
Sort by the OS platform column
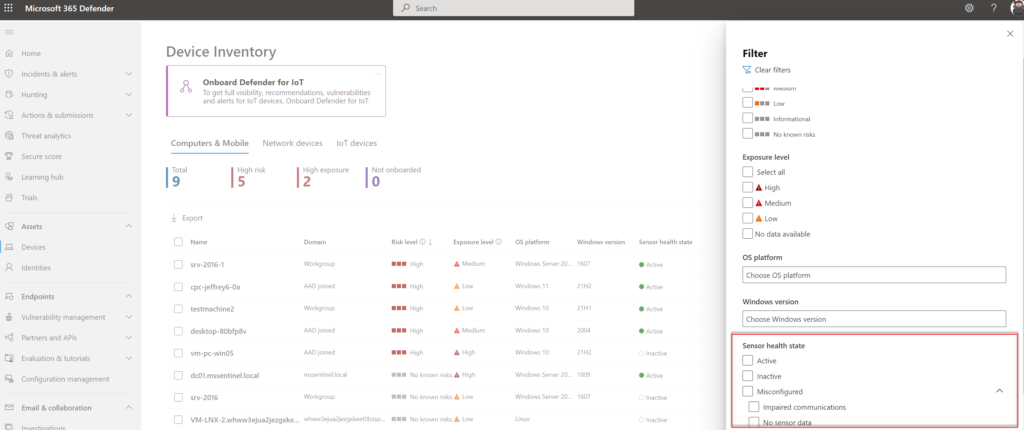point(533,242)
